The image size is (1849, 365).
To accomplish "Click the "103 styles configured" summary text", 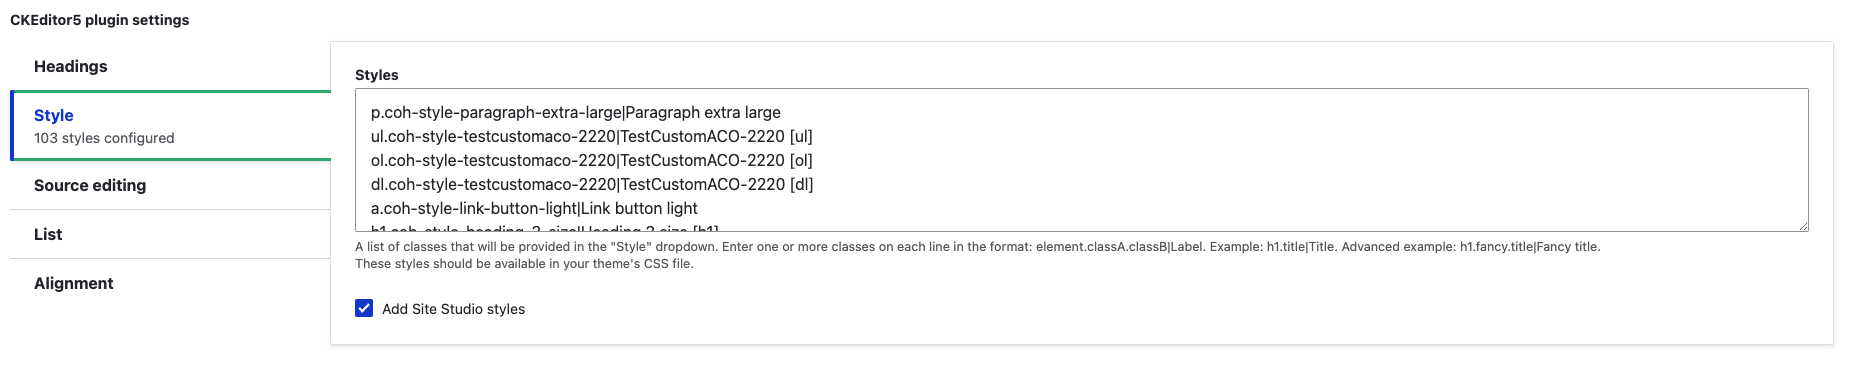I will click(104, 138).
